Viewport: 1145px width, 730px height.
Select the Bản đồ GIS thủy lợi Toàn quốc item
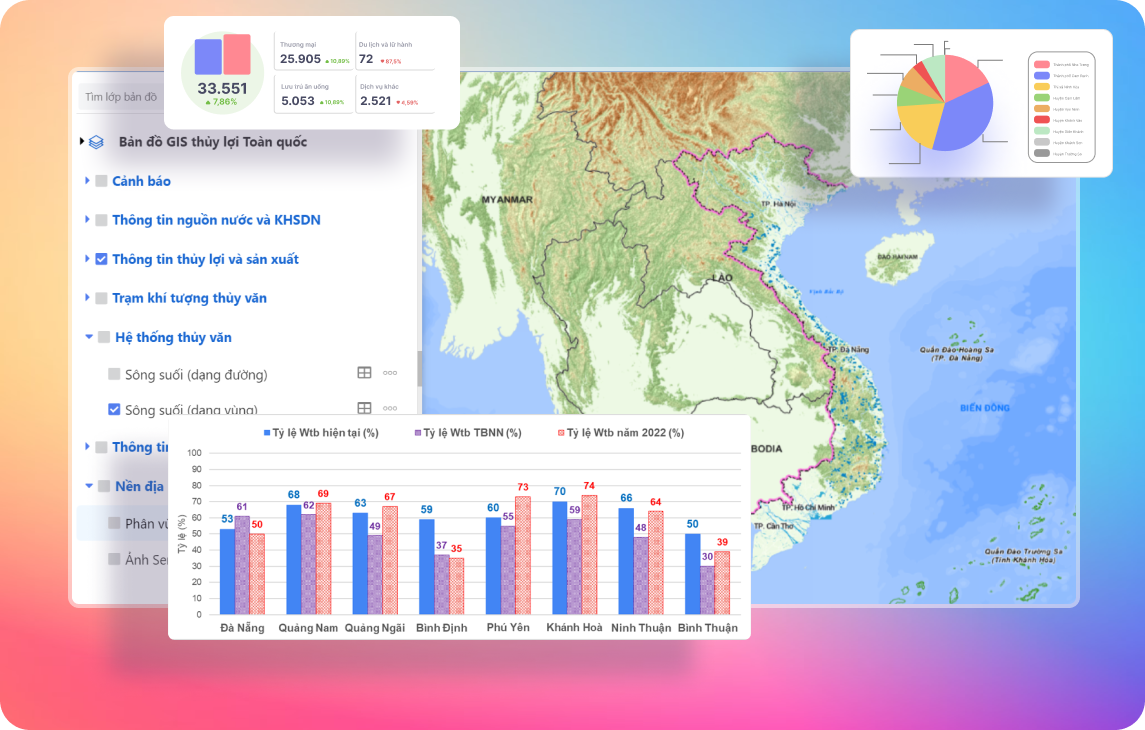[x=214, y=142]
